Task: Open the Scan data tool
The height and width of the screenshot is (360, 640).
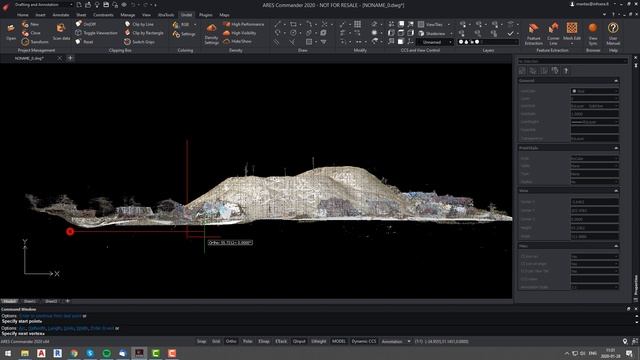Action: pos(61,31)
